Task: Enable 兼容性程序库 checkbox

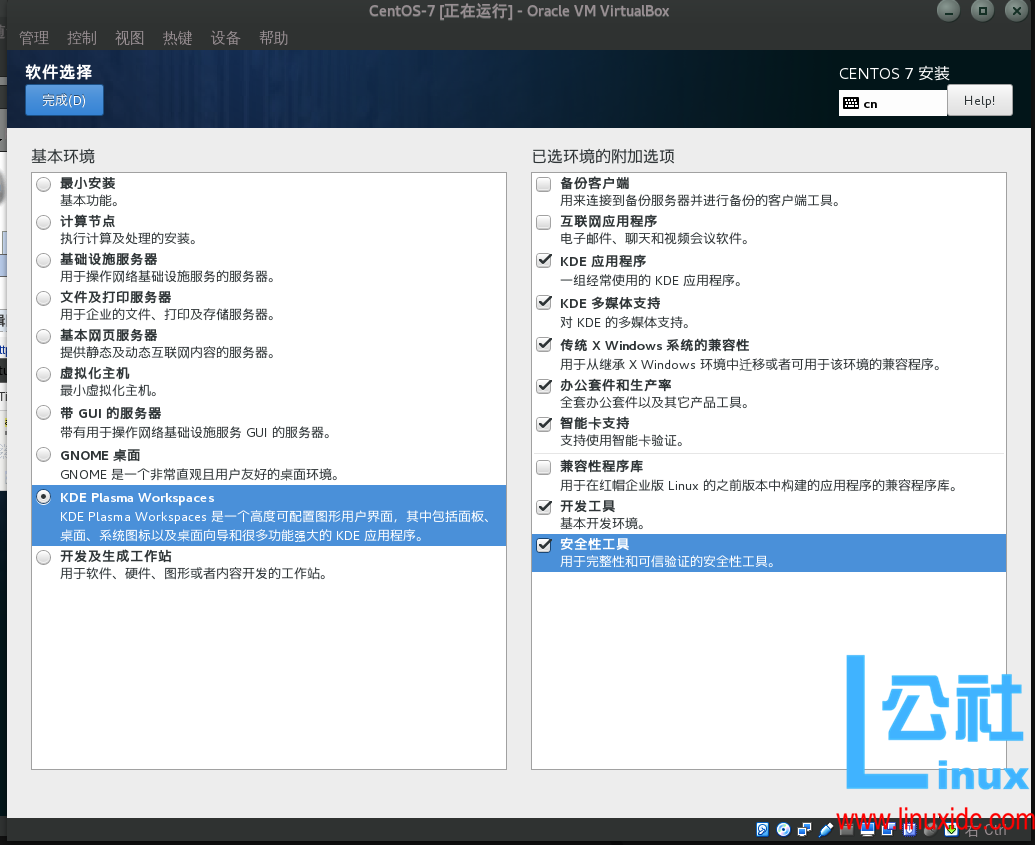Action: point(544,467)
